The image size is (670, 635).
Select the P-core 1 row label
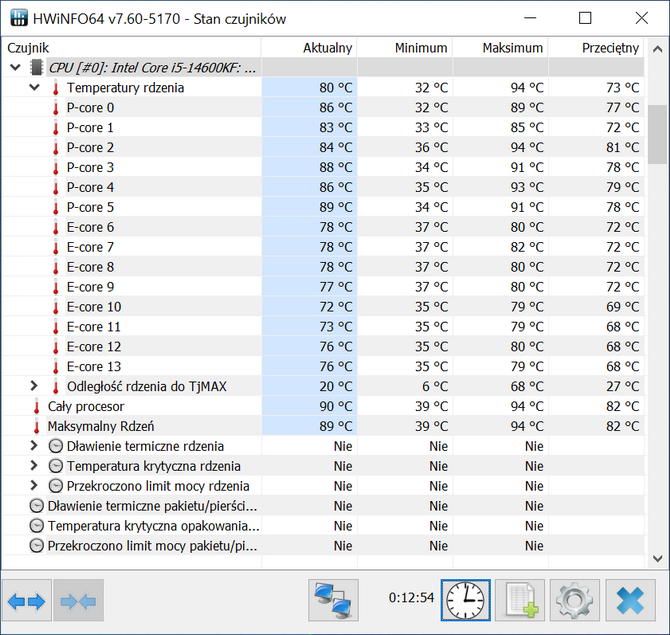tap(90, 128)
